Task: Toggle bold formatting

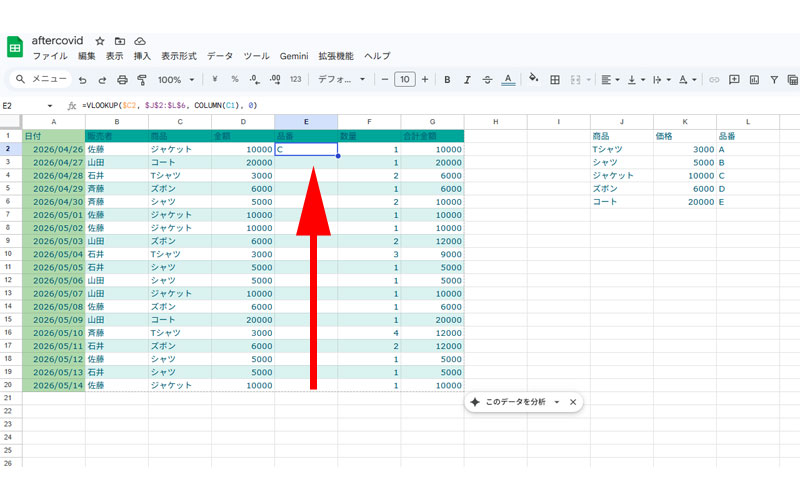Action: pyautogui.click(x=447, y=80)
